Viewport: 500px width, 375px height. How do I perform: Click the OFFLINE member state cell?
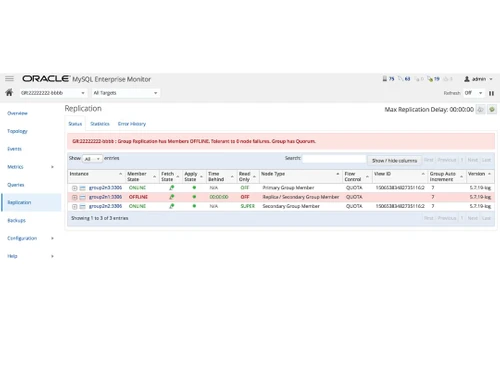[x=138, y=197]
